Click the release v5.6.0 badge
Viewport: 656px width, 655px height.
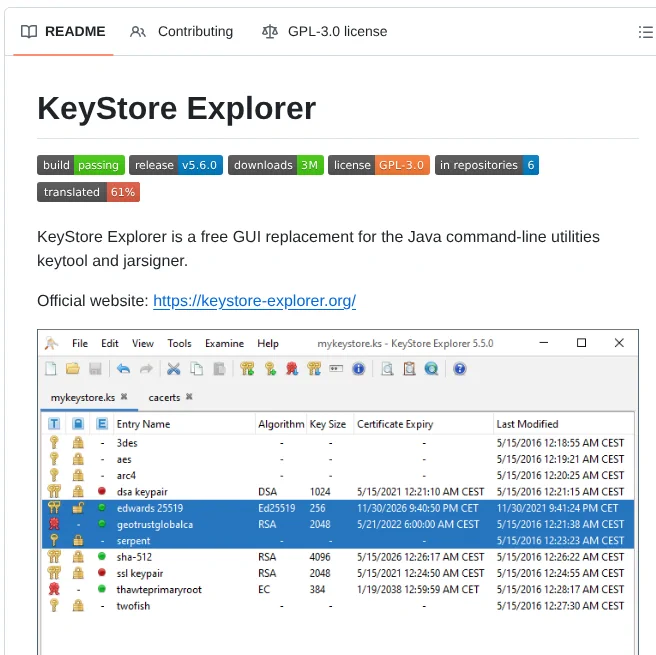tap(176, 165)
